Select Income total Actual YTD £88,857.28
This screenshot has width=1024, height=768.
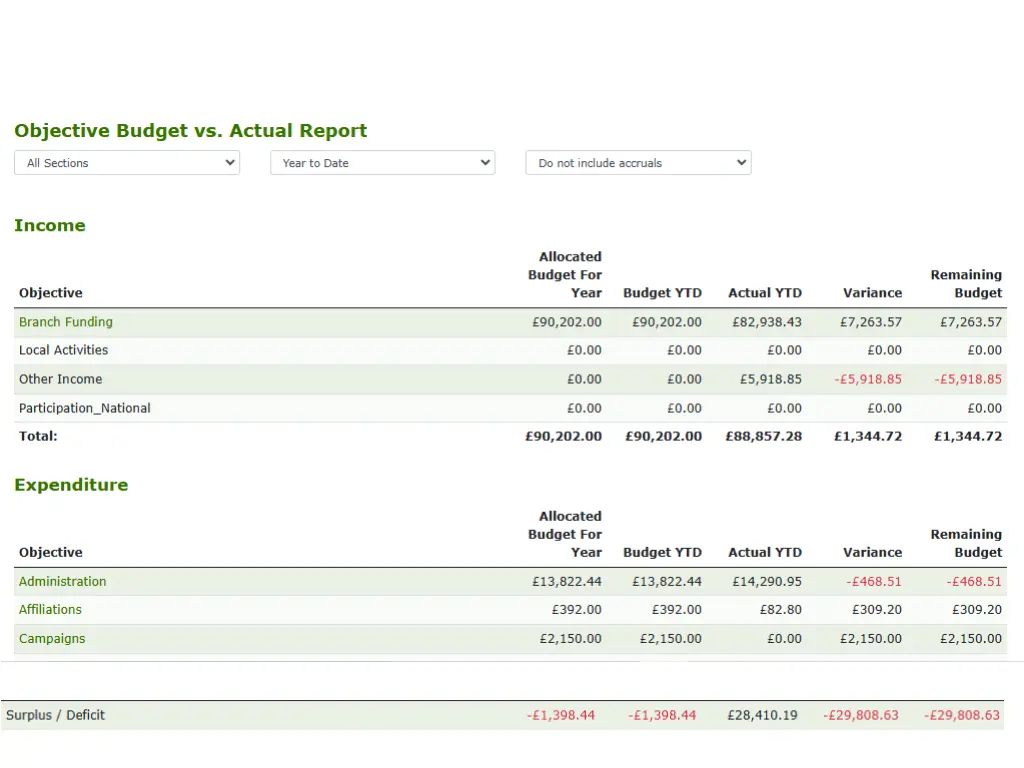763,436
